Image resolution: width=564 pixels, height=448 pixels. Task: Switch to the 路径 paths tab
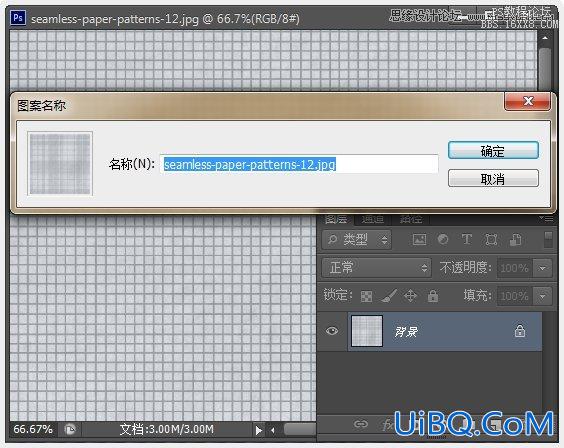click(411, 219)
